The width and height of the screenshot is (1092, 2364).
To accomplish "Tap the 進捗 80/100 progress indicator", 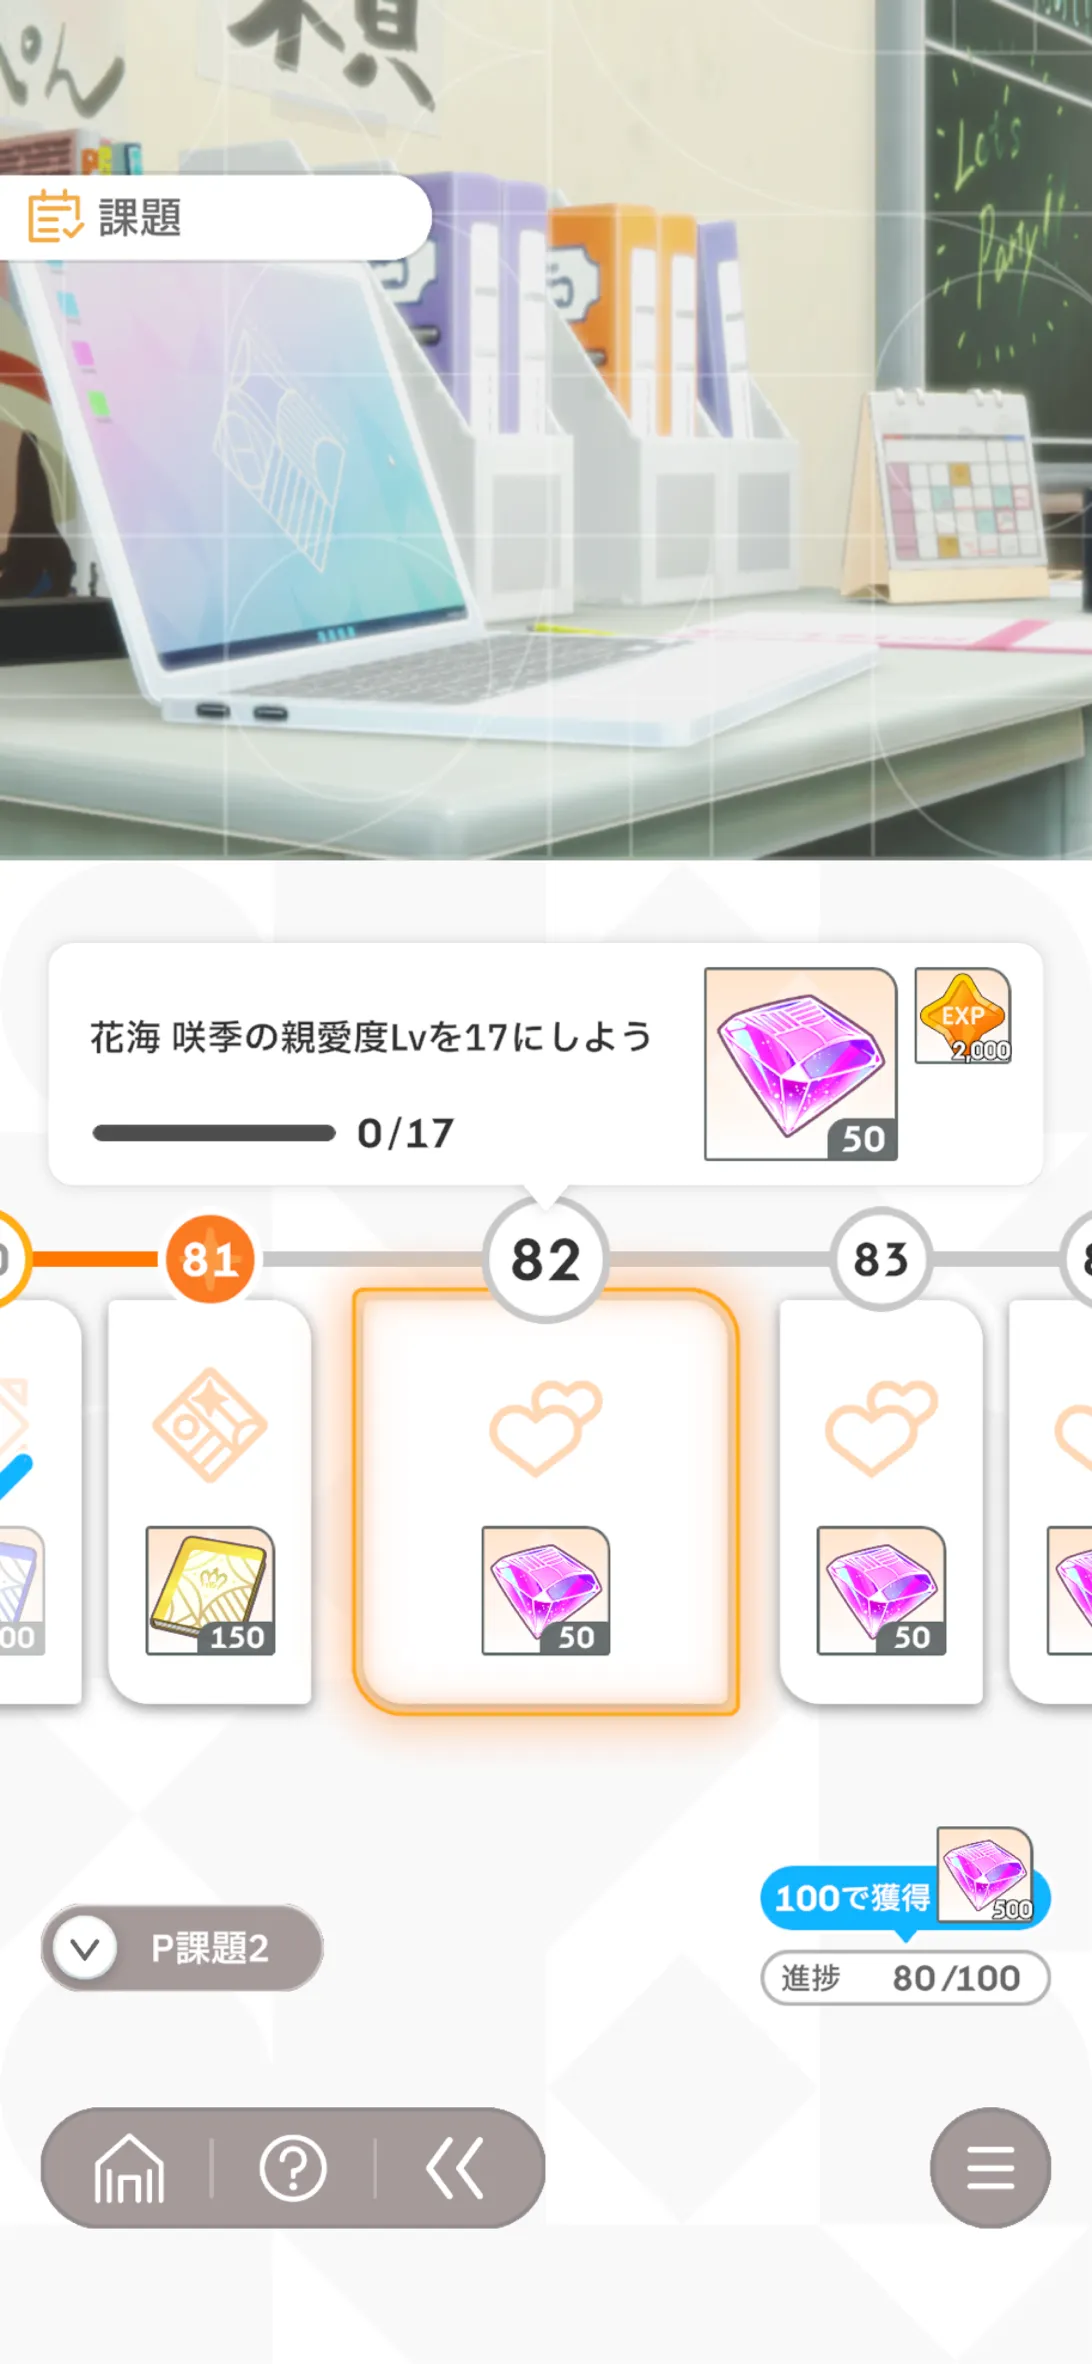I will [x=905, y=1978].
